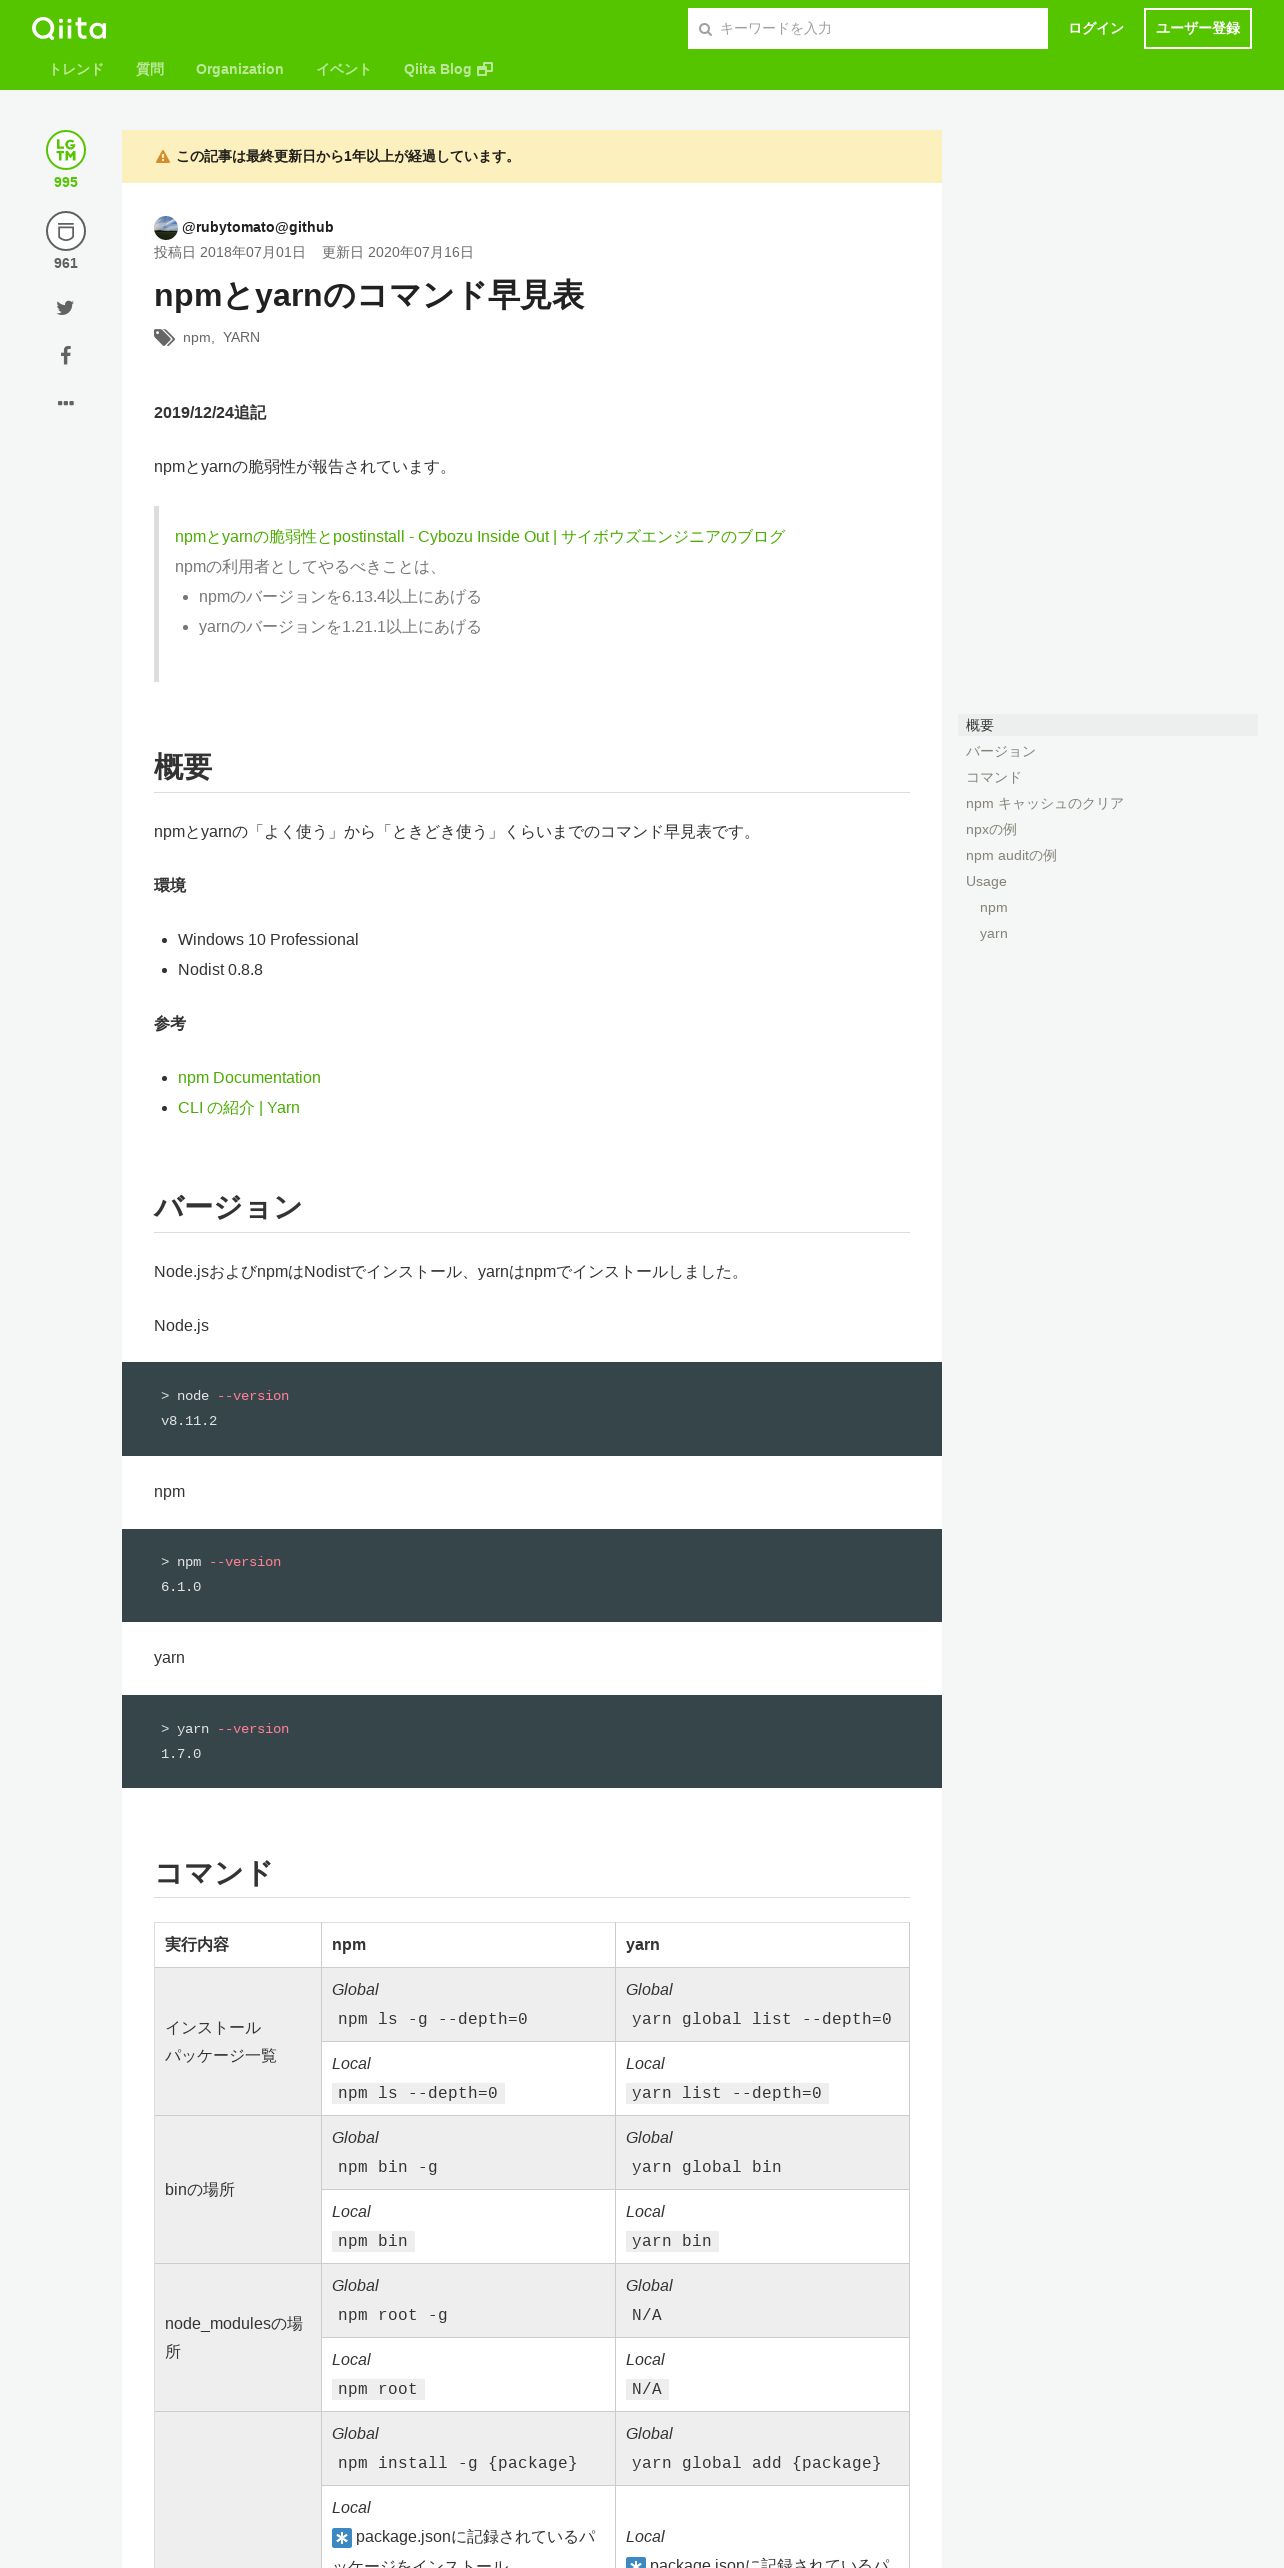Screen dimensions: 1284x2568
Task: Click the warning icon in yellow banner
Action: coord(163,157)
